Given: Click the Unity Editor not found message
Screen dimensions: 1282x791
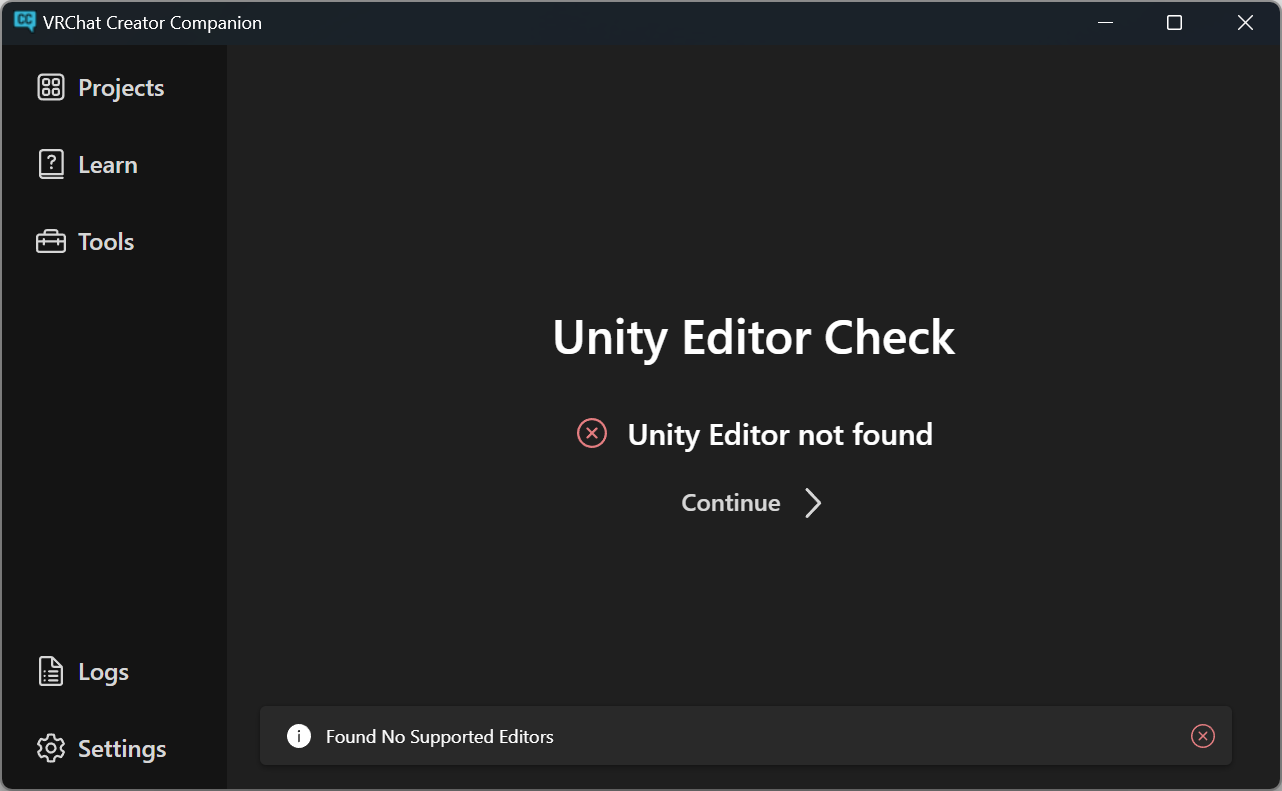Looking at the screenshot, I should tap(780, 434).
